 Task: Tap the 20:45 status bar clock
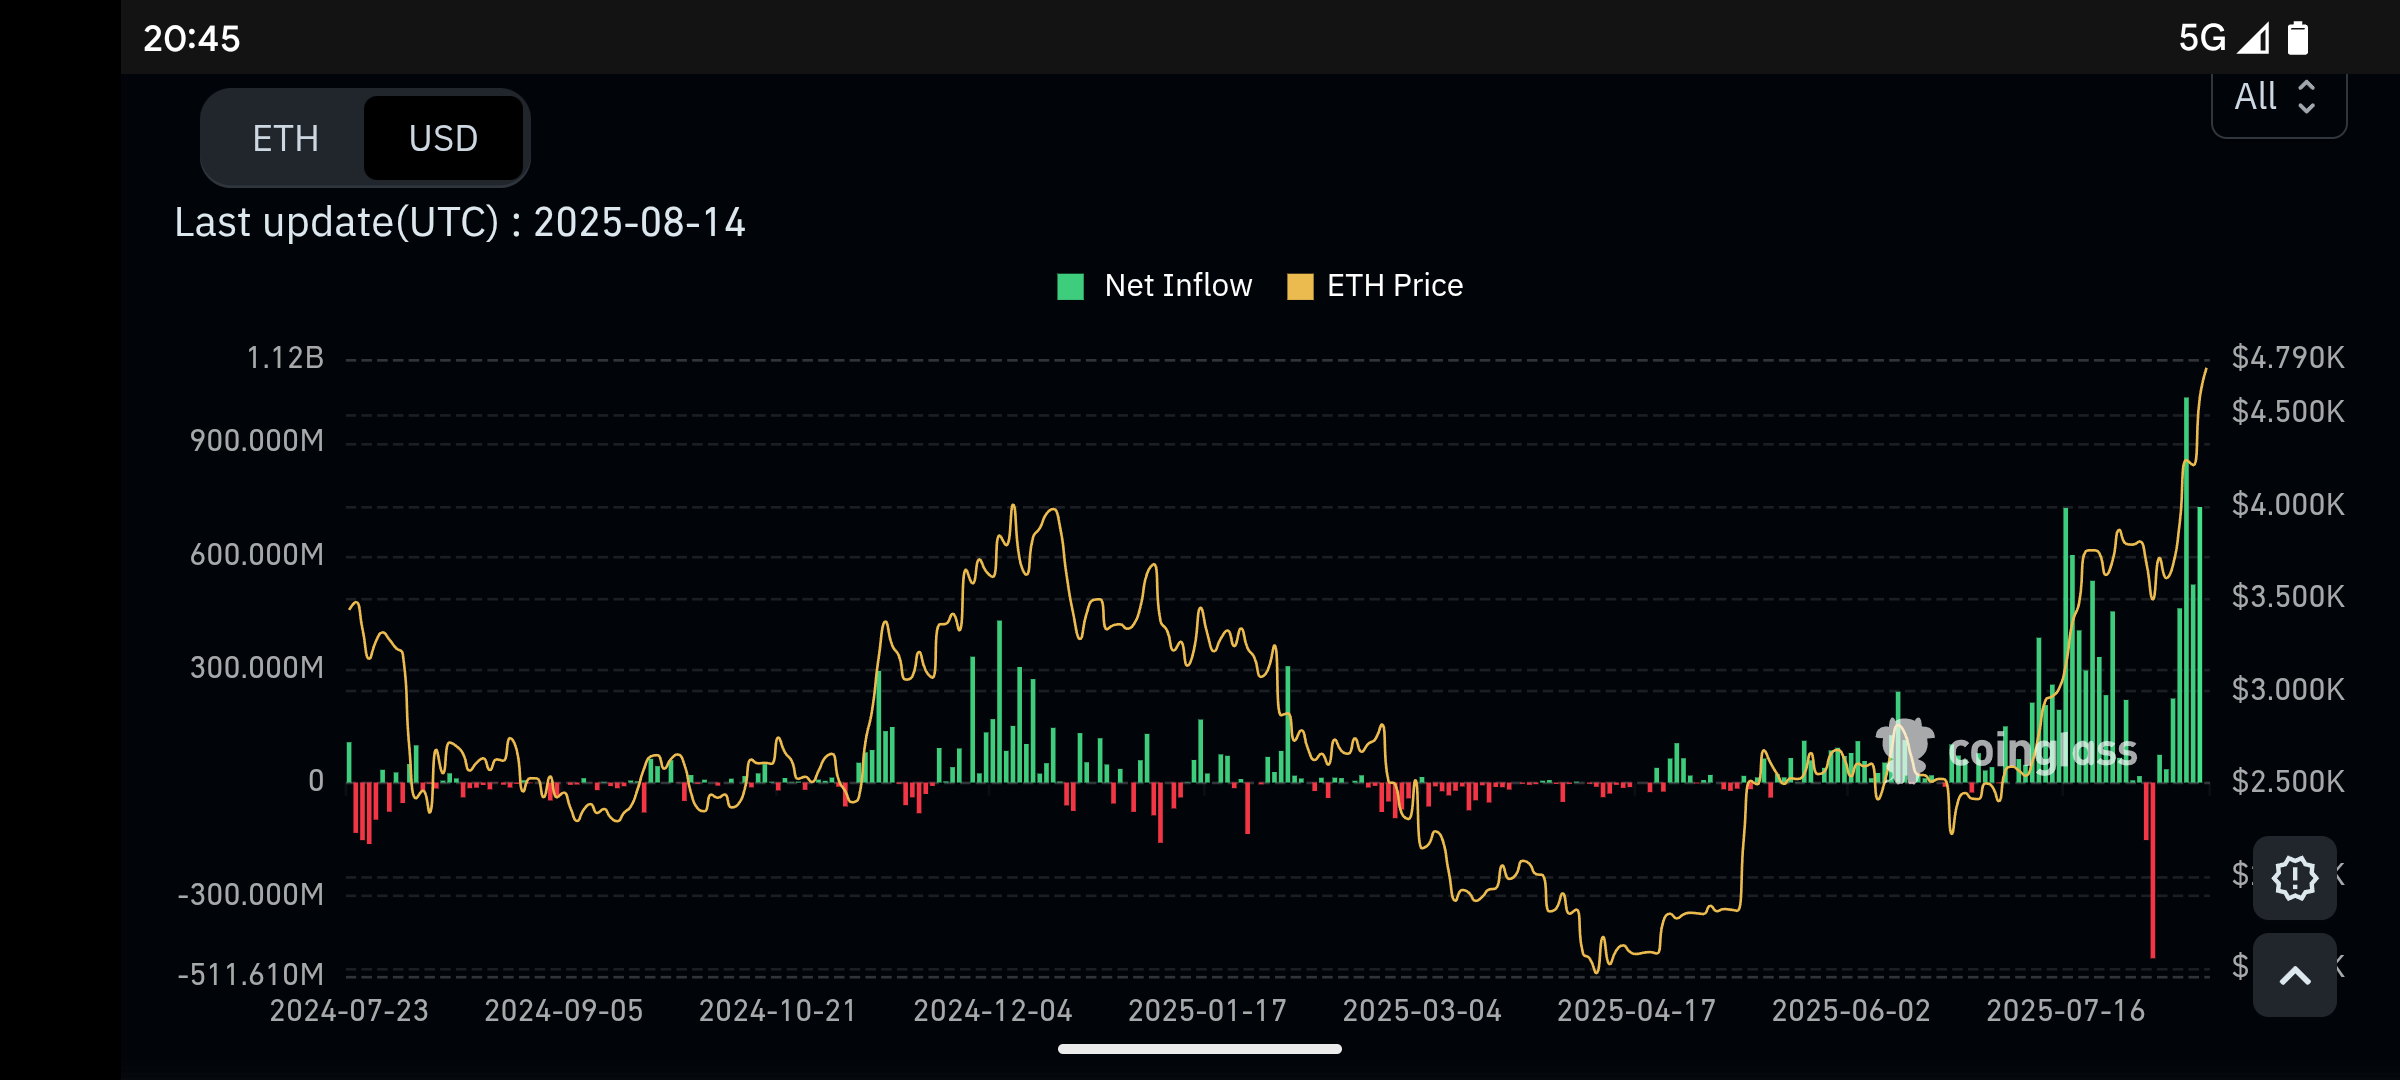(x=191, y=39)
